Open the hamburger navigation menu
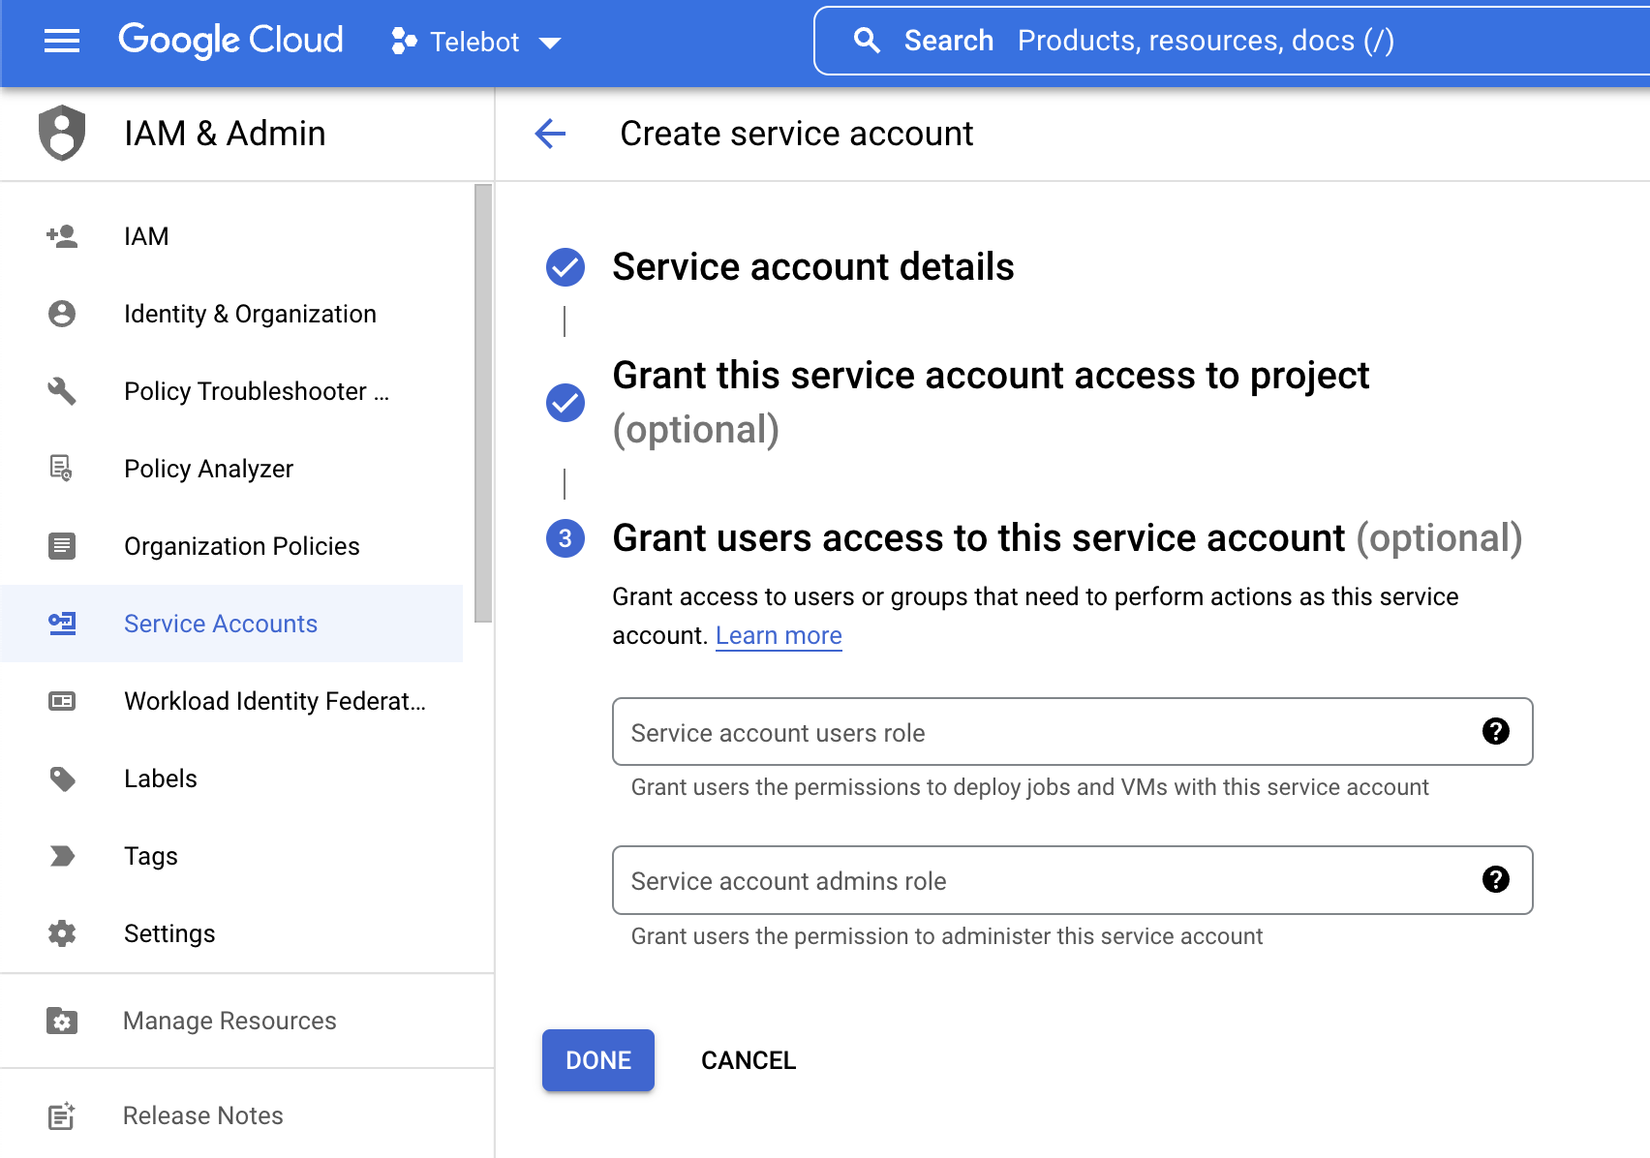This screenshot has width=1650, height=1158. [62, 41]
